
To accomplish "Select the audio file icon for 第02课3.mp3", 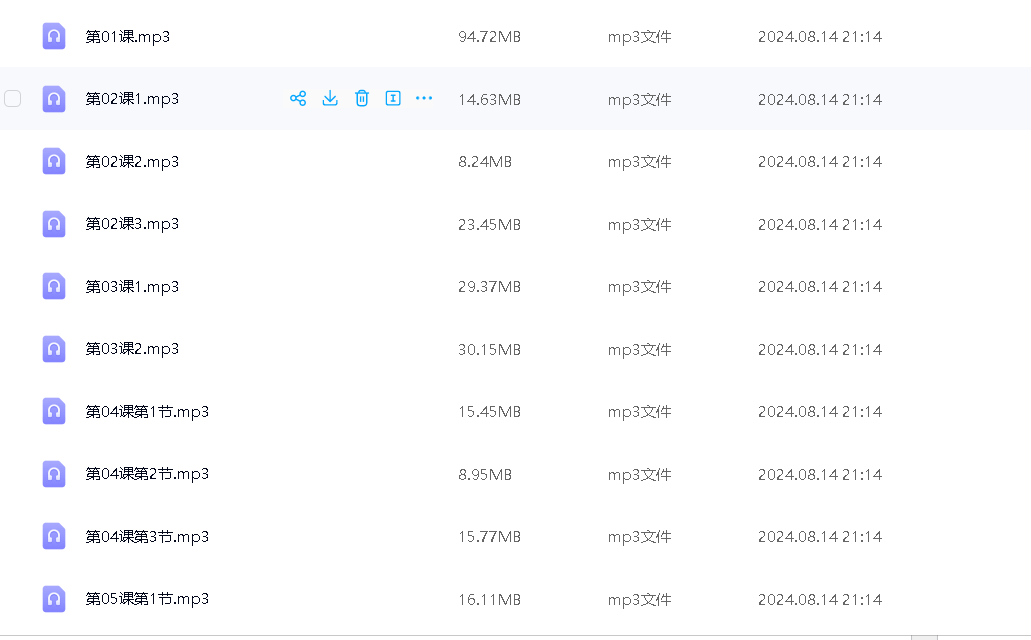I will pyautogui.click(x=54, y=224).
